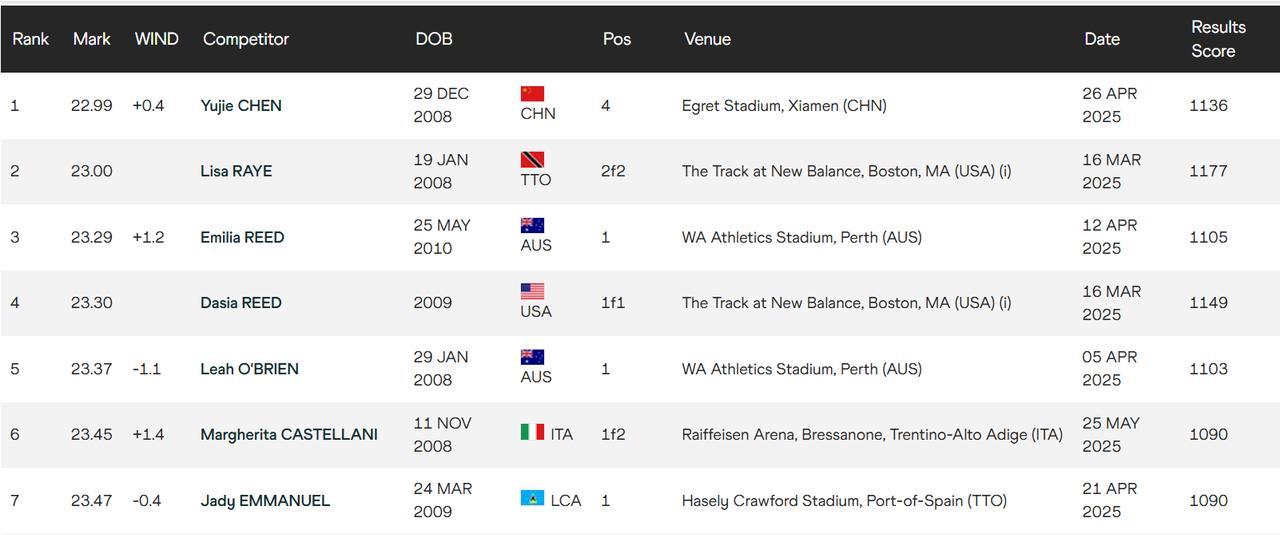Click the Saint Lucia flag icon
This screenshot has width=1280, height=535.
pos(532,498)
